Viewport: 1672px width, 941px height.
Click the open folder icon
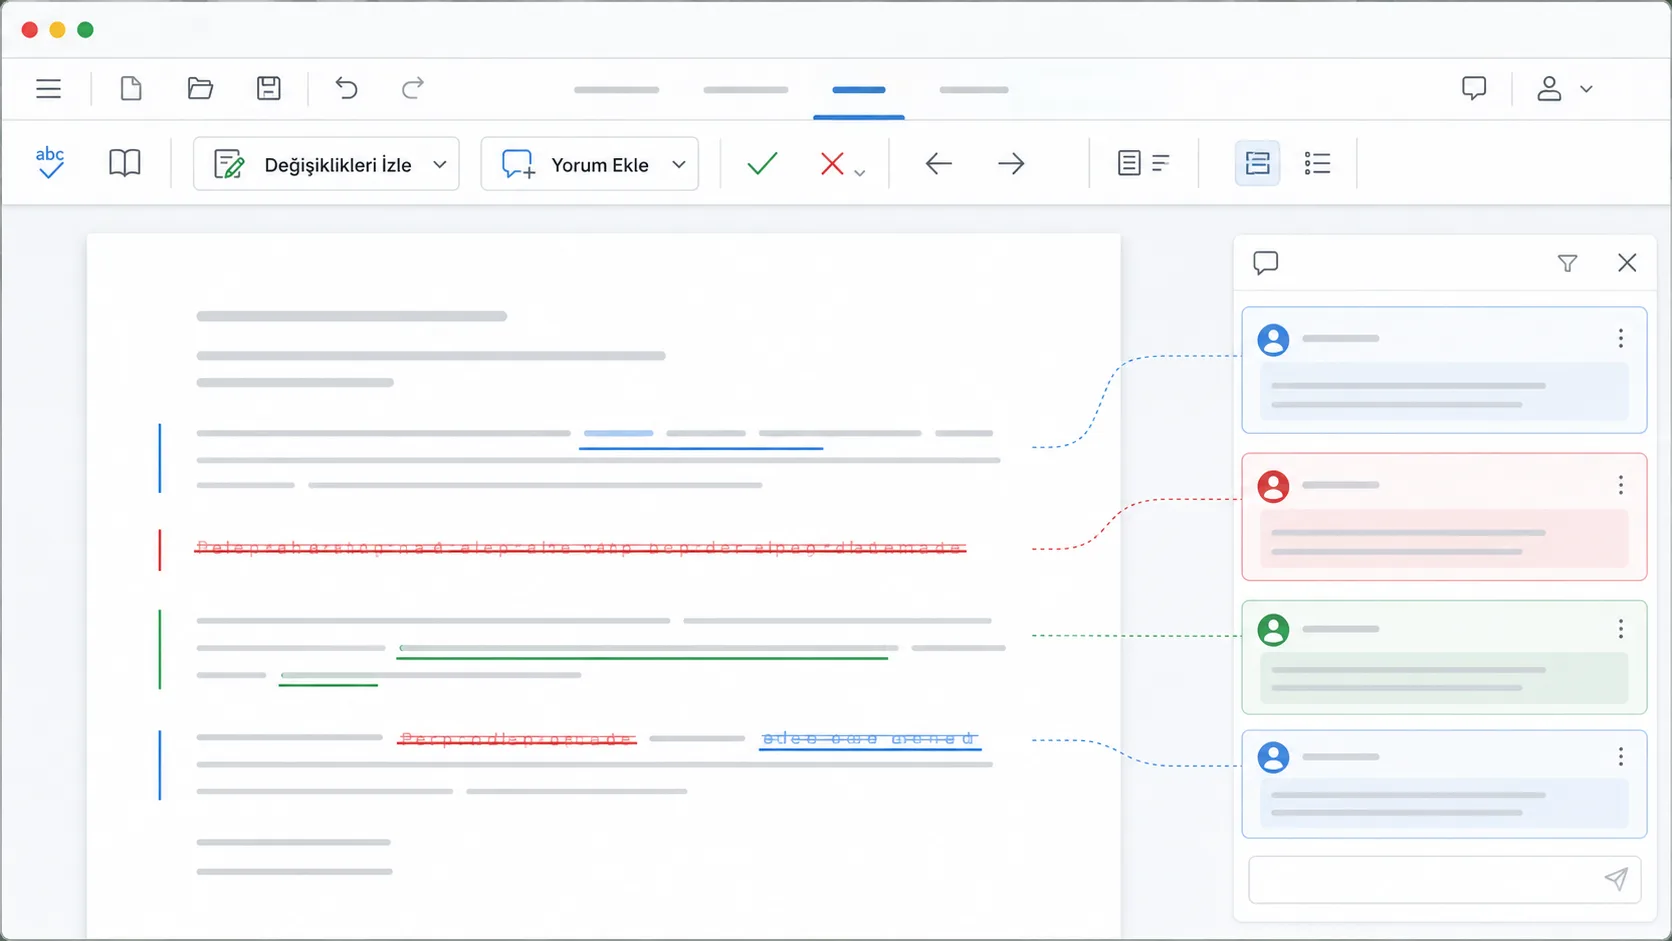point(200,89)
